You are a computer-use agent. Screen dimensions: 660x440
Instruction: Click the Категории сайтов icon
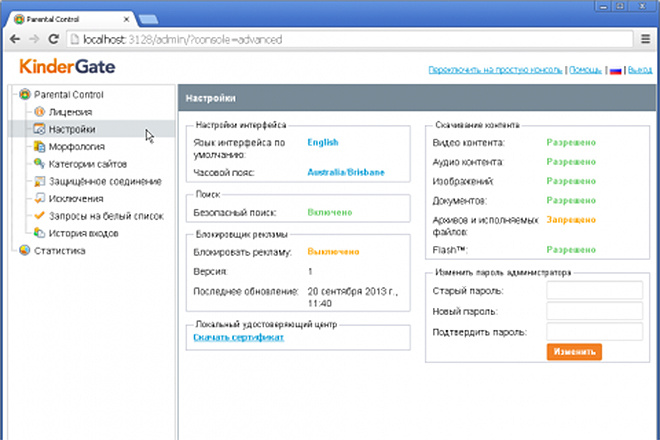tap(40, 163)
